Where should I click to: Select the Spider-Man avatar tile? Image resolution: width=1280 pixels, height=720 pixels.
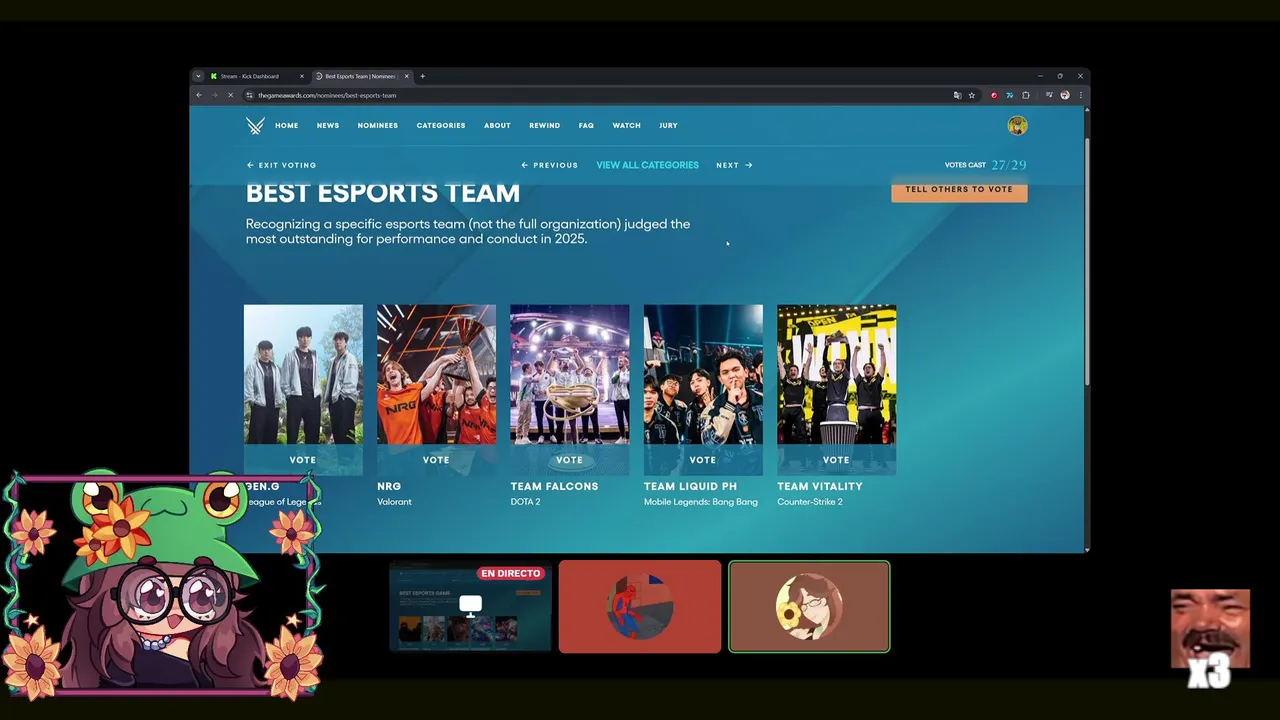click(640, 607)
